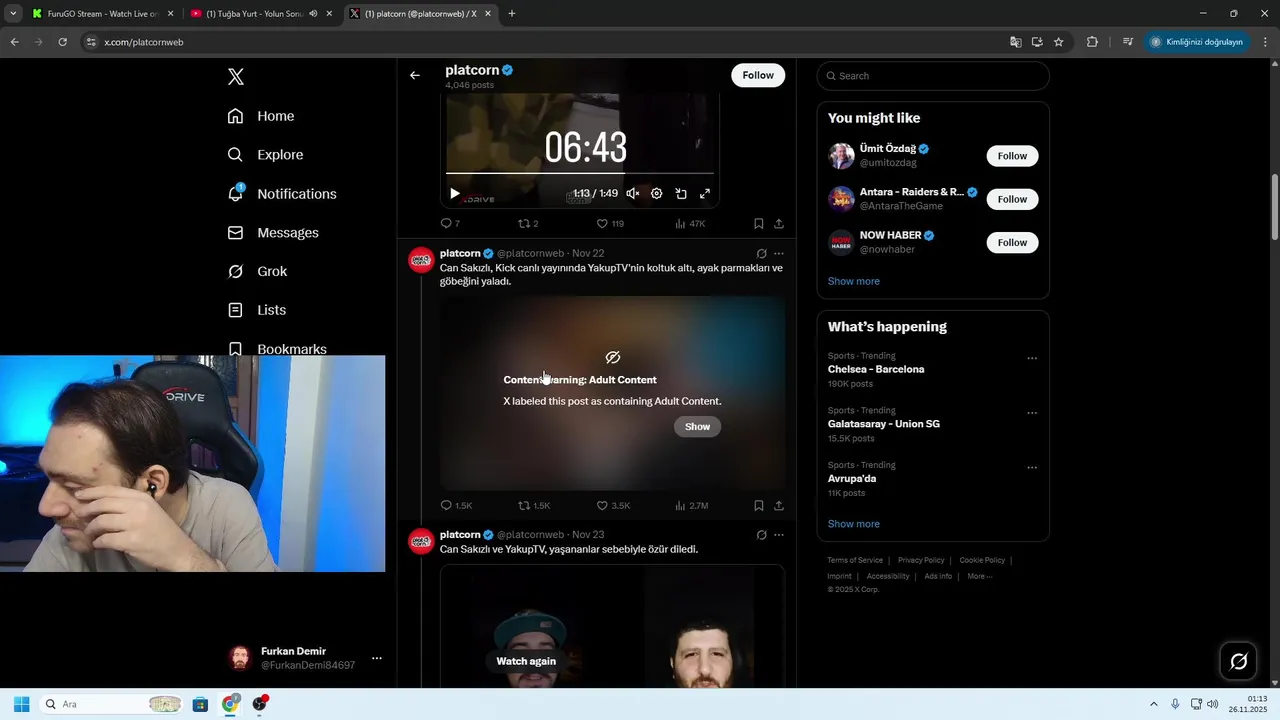
Task: Repost the post with 1.5K reposts
Action: (534, 506)
